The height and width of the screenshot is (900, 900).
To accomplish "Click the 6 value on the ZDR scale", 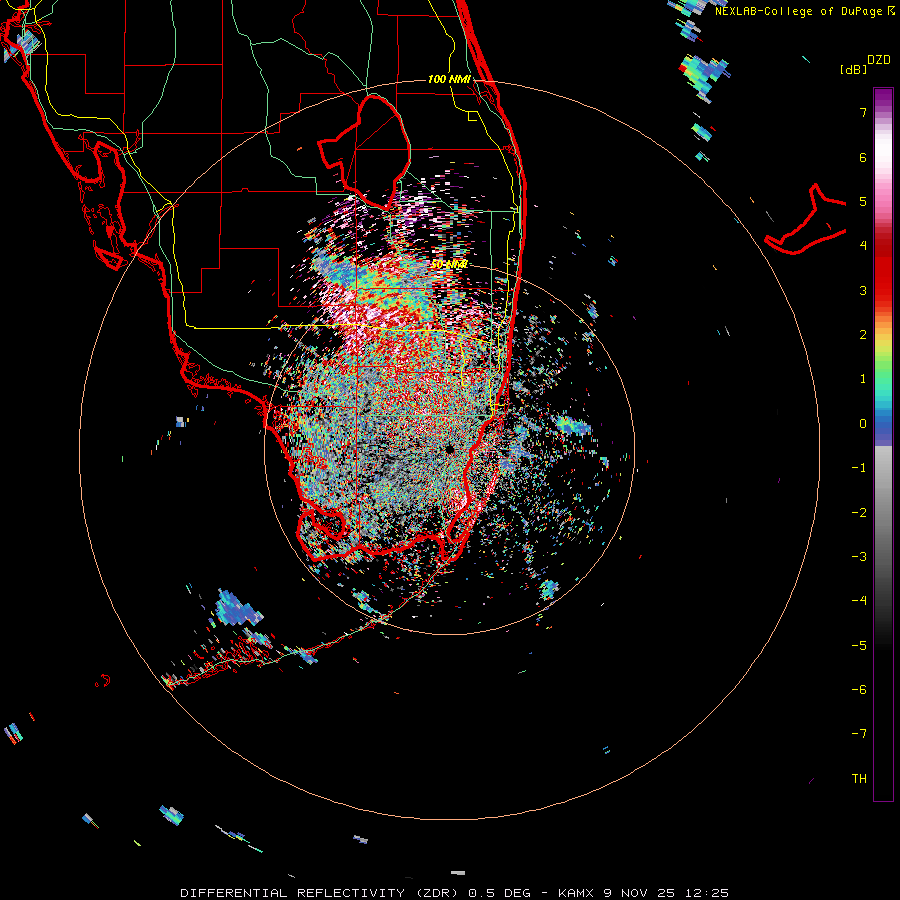I will tap(863, 157).
